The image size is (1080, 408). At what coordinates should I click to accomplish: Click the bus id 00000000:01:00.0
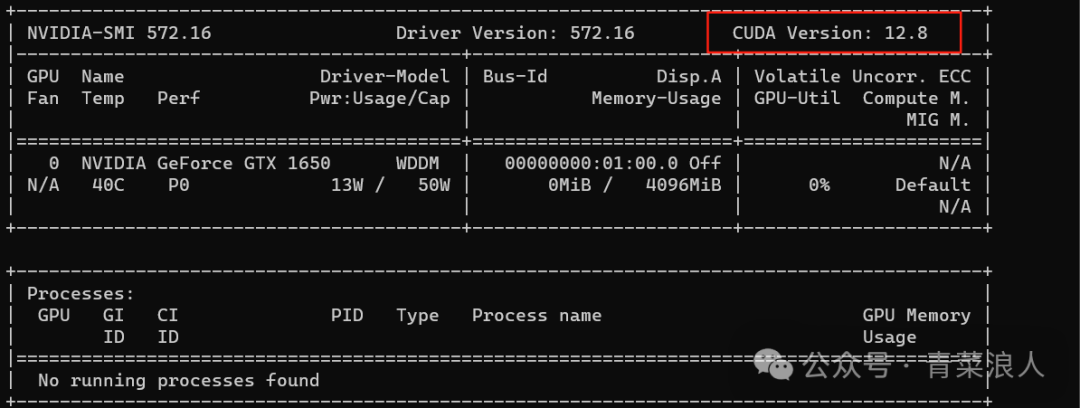click(592, 163)
